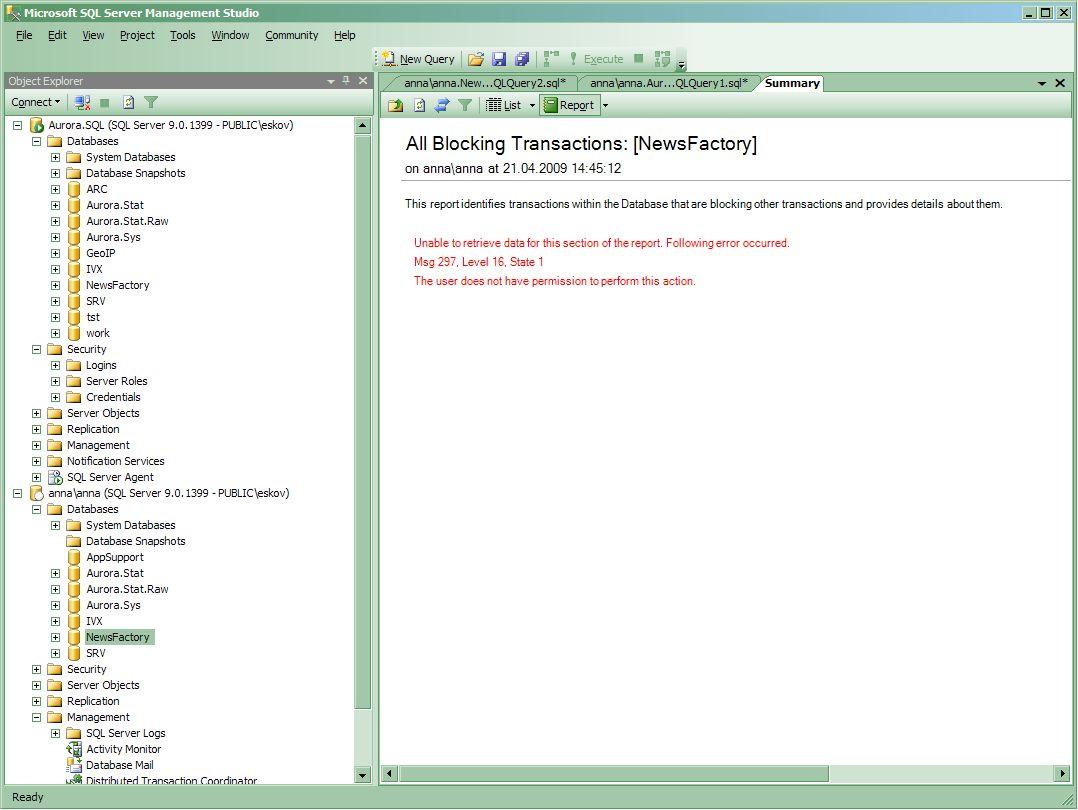The image size is (1078, 810).
Task: Click the ARC database cylinder icon
Action: tap(74, 189)
